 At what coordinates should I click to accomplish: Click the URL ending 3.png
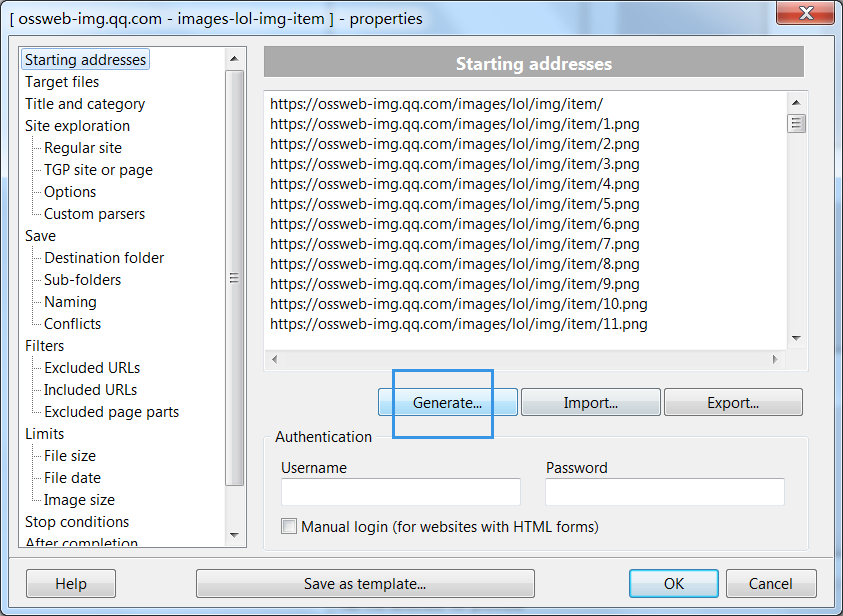[455, 164]
